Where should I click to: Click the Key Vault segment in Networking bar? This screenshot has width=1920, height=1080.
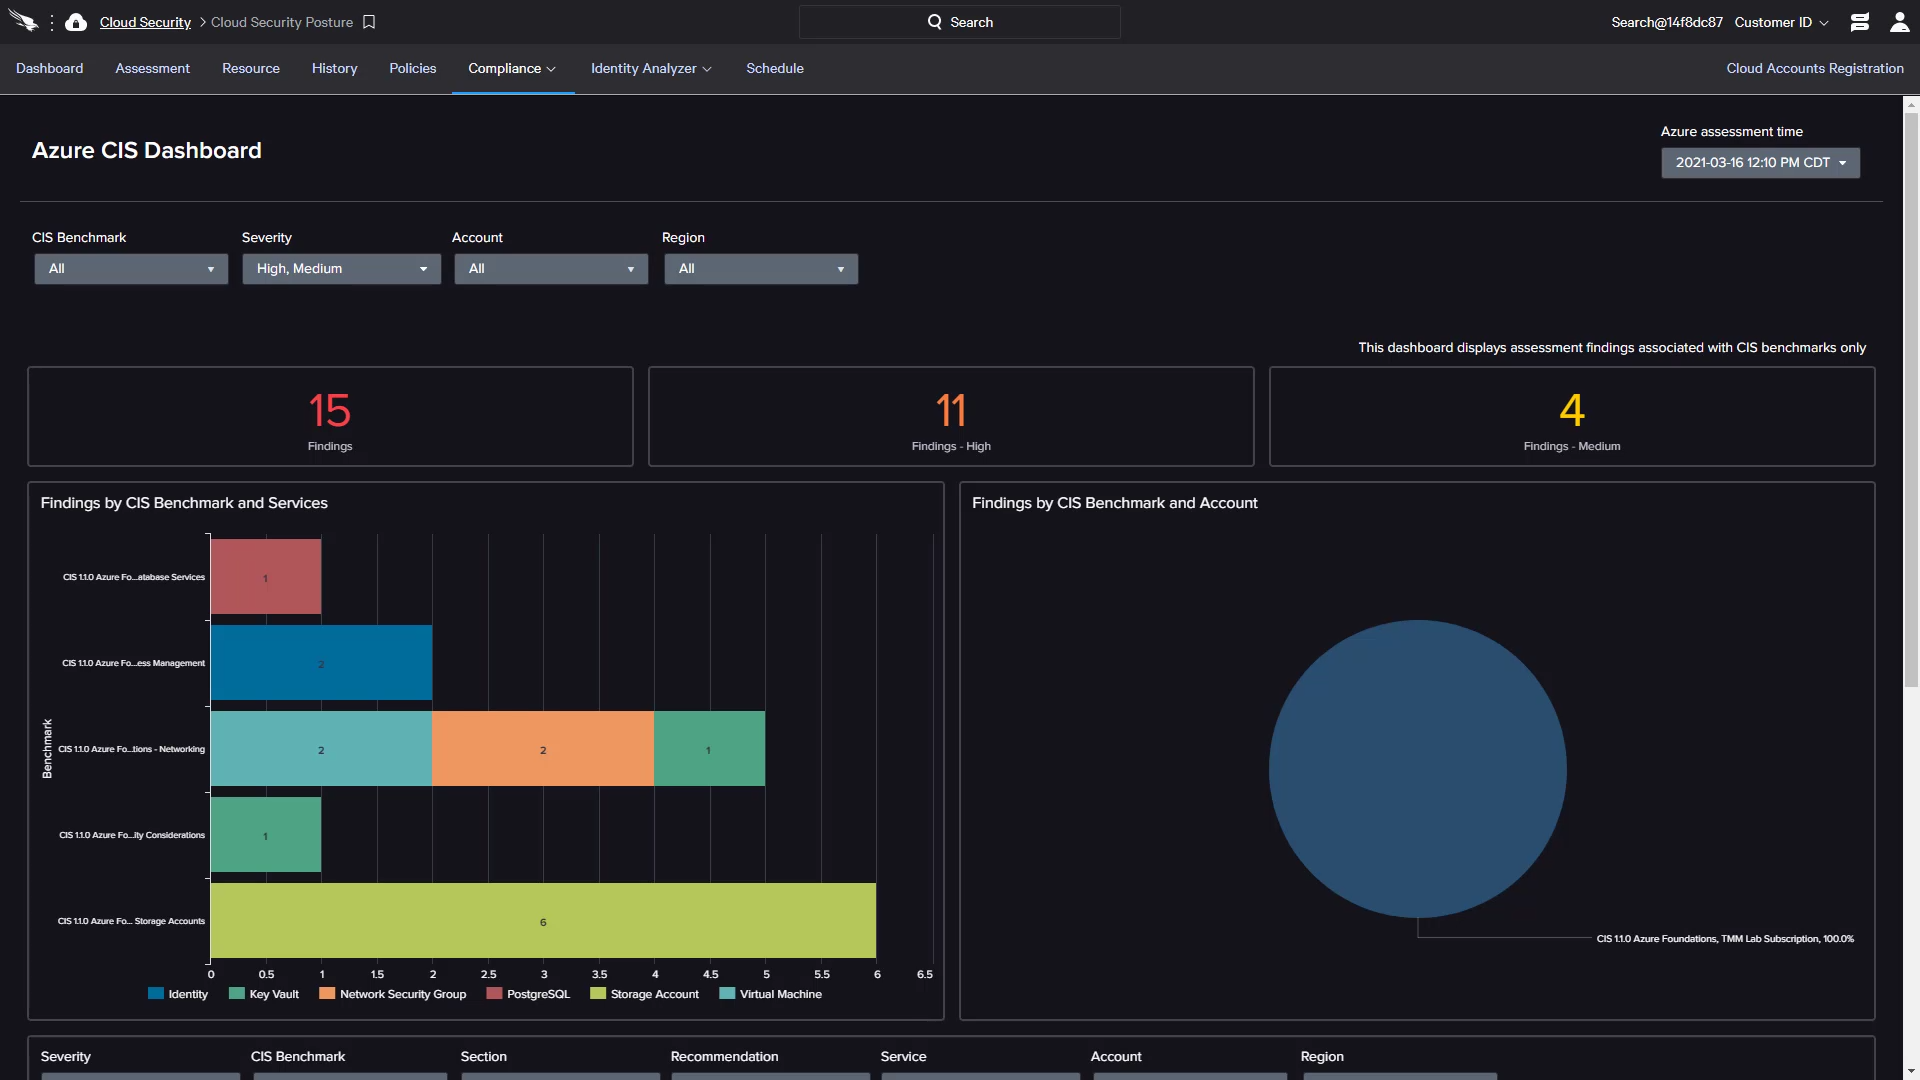(x=709, y=749)
